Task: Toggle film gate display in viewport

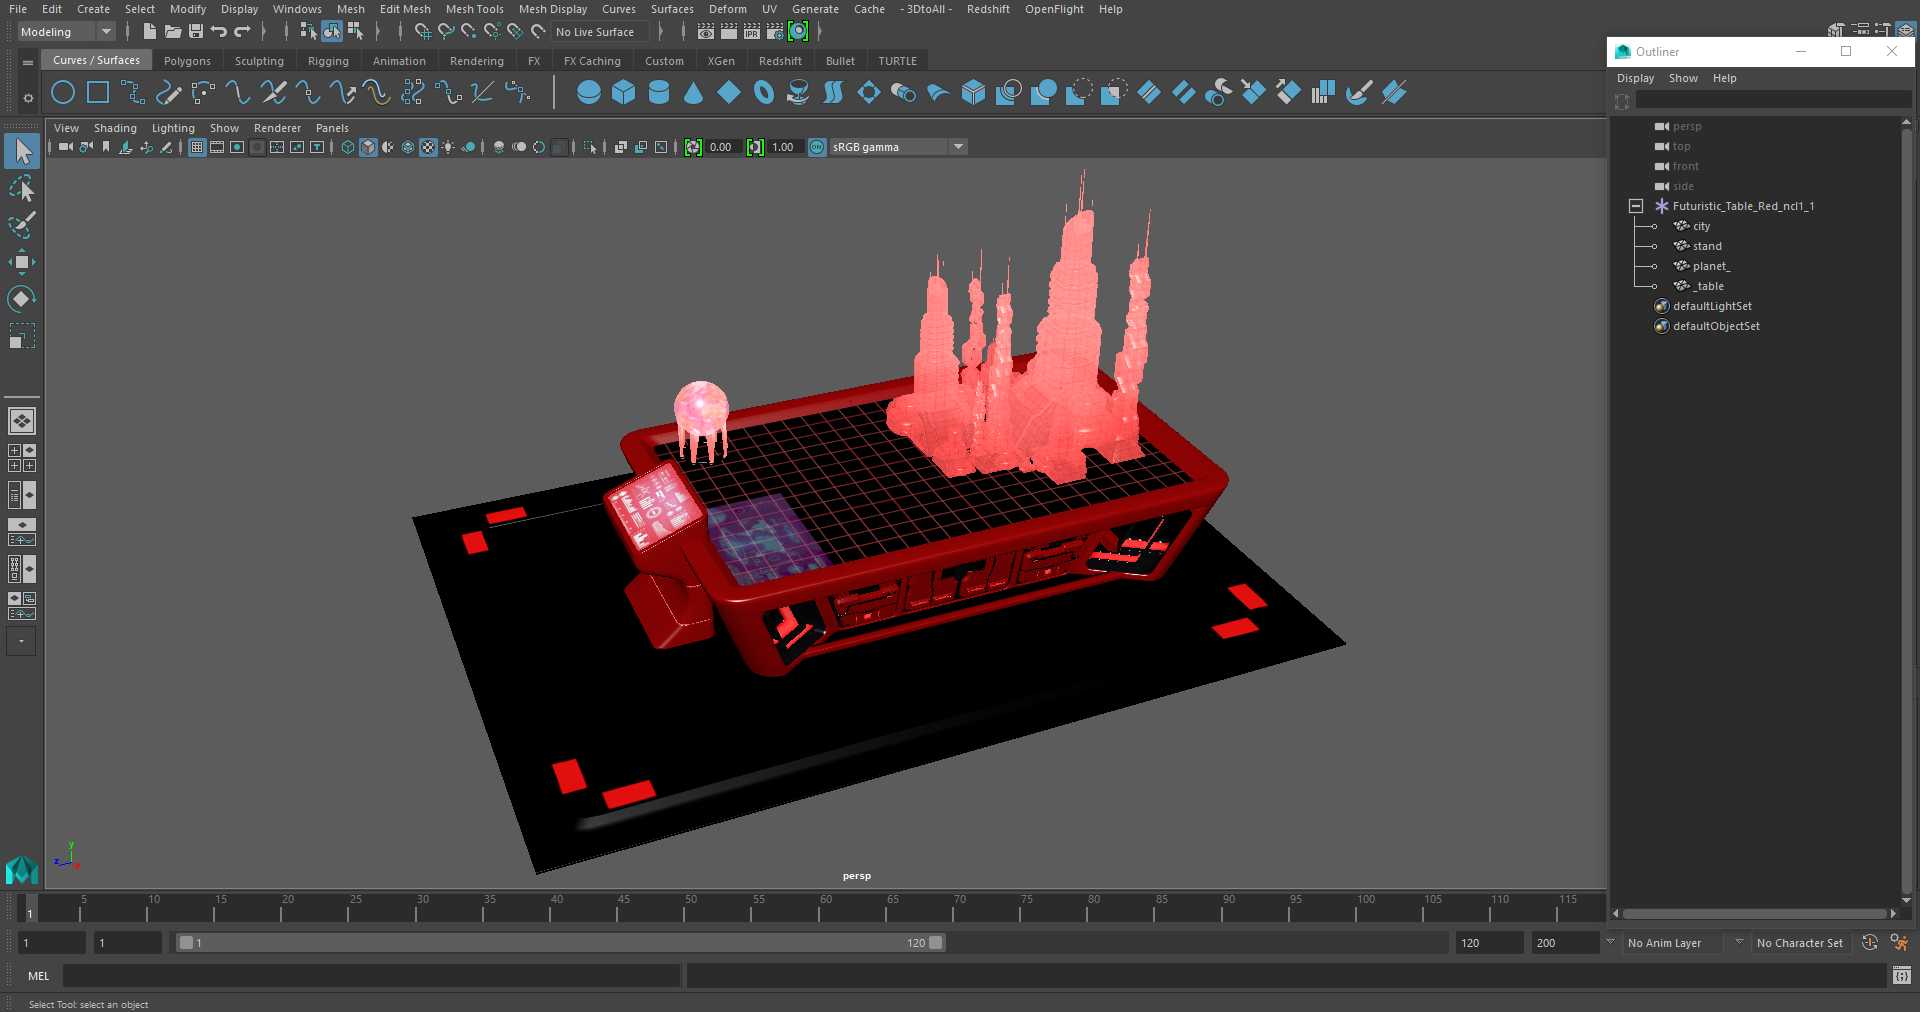Action: (x=217, y=147)
